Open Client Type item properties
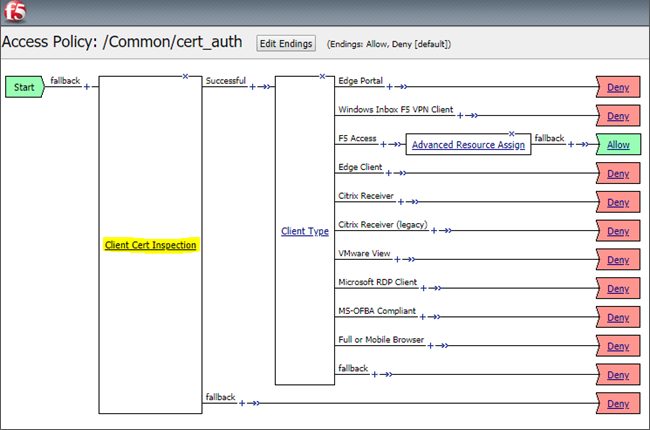This screenshot has height=430, width=650. pos(305,231)
